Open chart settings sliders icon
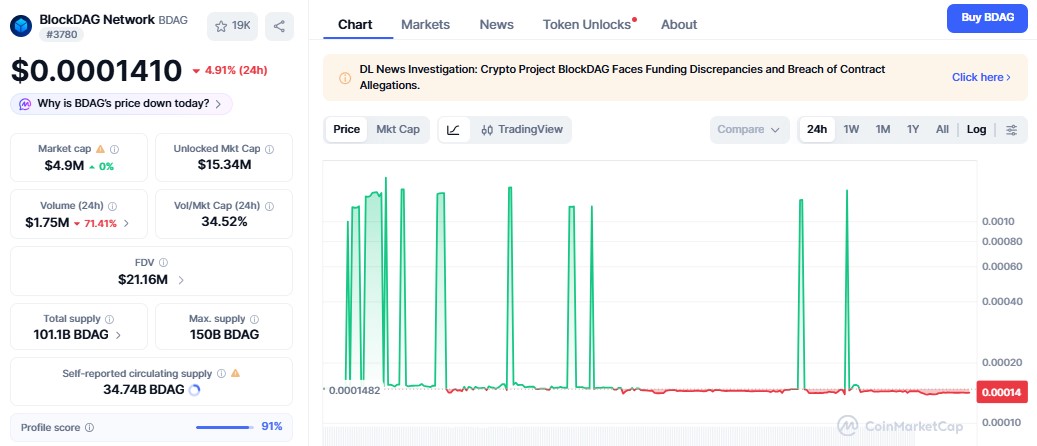1037x446 pixels. (x=1011, y=130)
